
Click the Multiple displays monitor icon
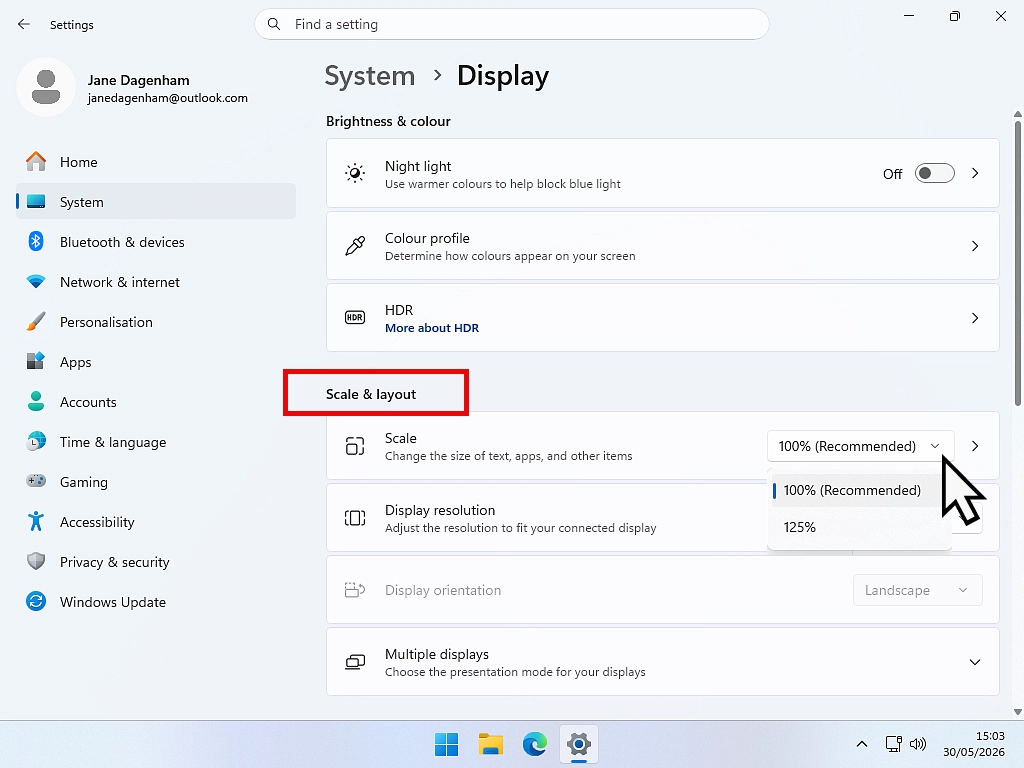(x=355, y=662)
